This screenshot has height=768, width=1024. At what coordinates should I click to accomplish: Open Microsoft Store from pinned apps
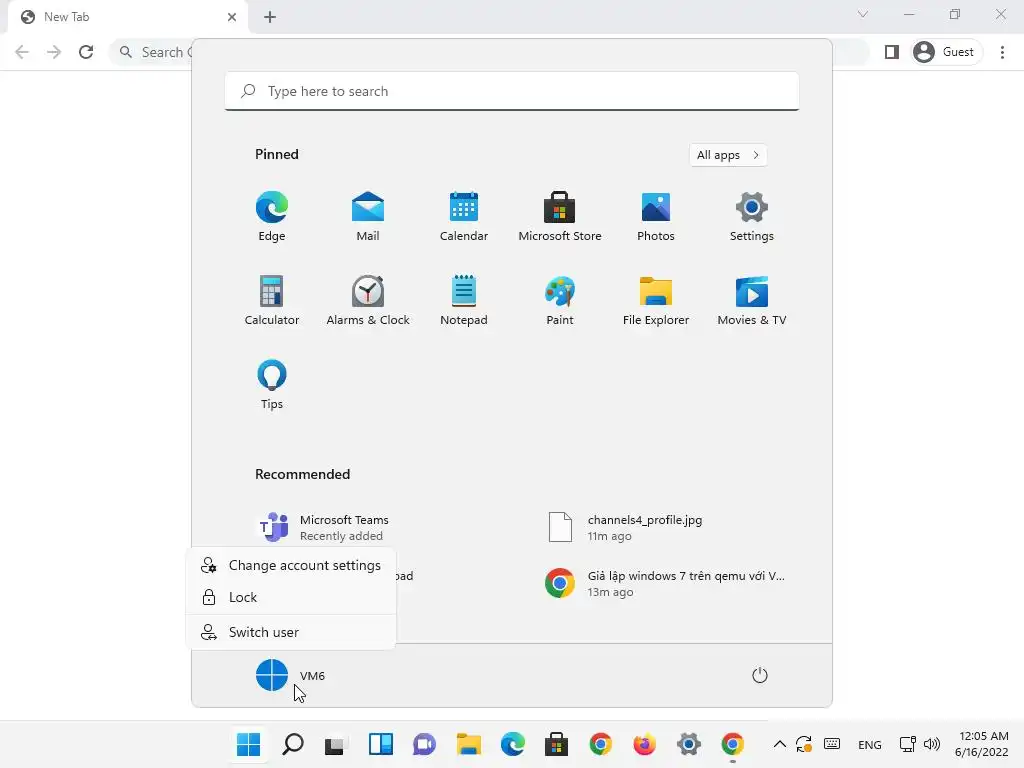560,216
